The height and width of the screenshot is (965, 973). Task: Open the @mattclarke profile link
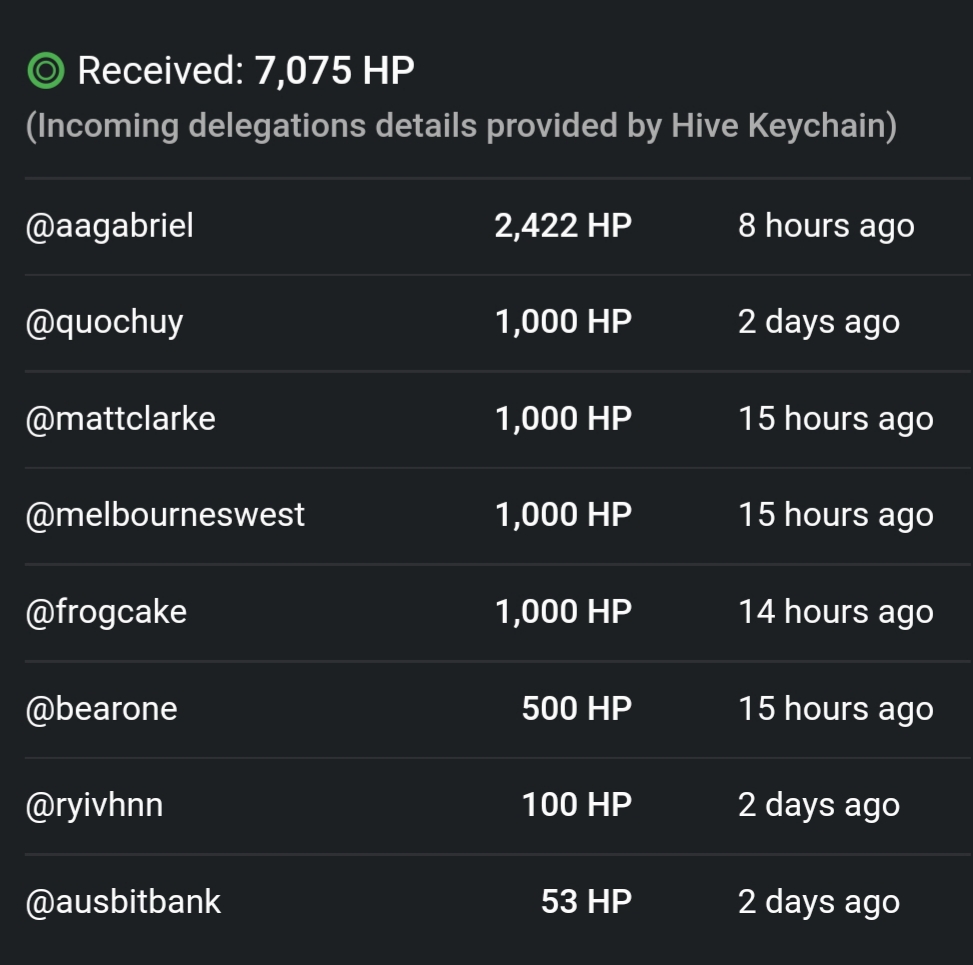[120, 418]
